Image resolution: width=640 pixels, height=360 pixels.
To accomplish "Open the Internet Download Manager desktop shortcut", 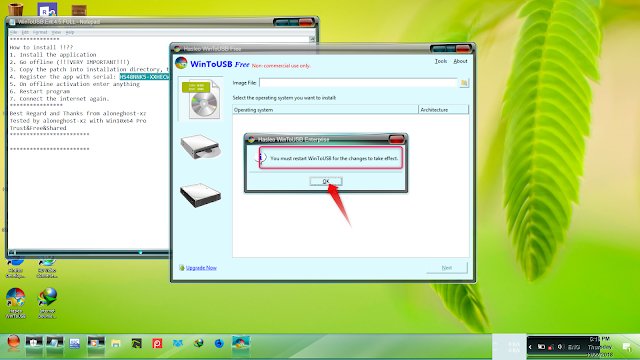I will pyautogui.click(x=47, y=302).
